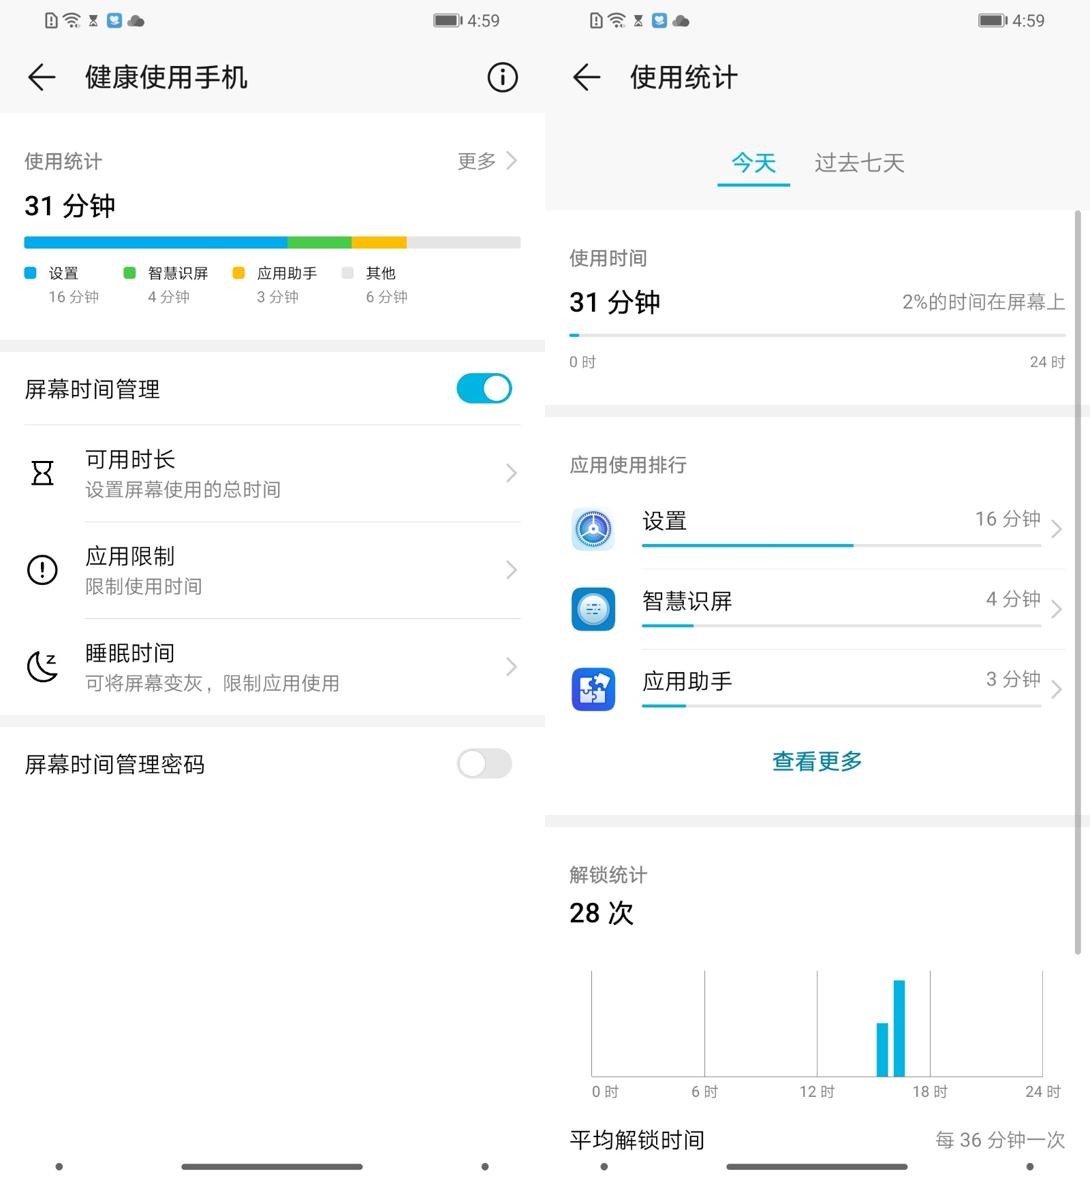1090x1180 pixels.
Task: Tap the crescent moon icon beside 睡眠时间
Action: 41,666
